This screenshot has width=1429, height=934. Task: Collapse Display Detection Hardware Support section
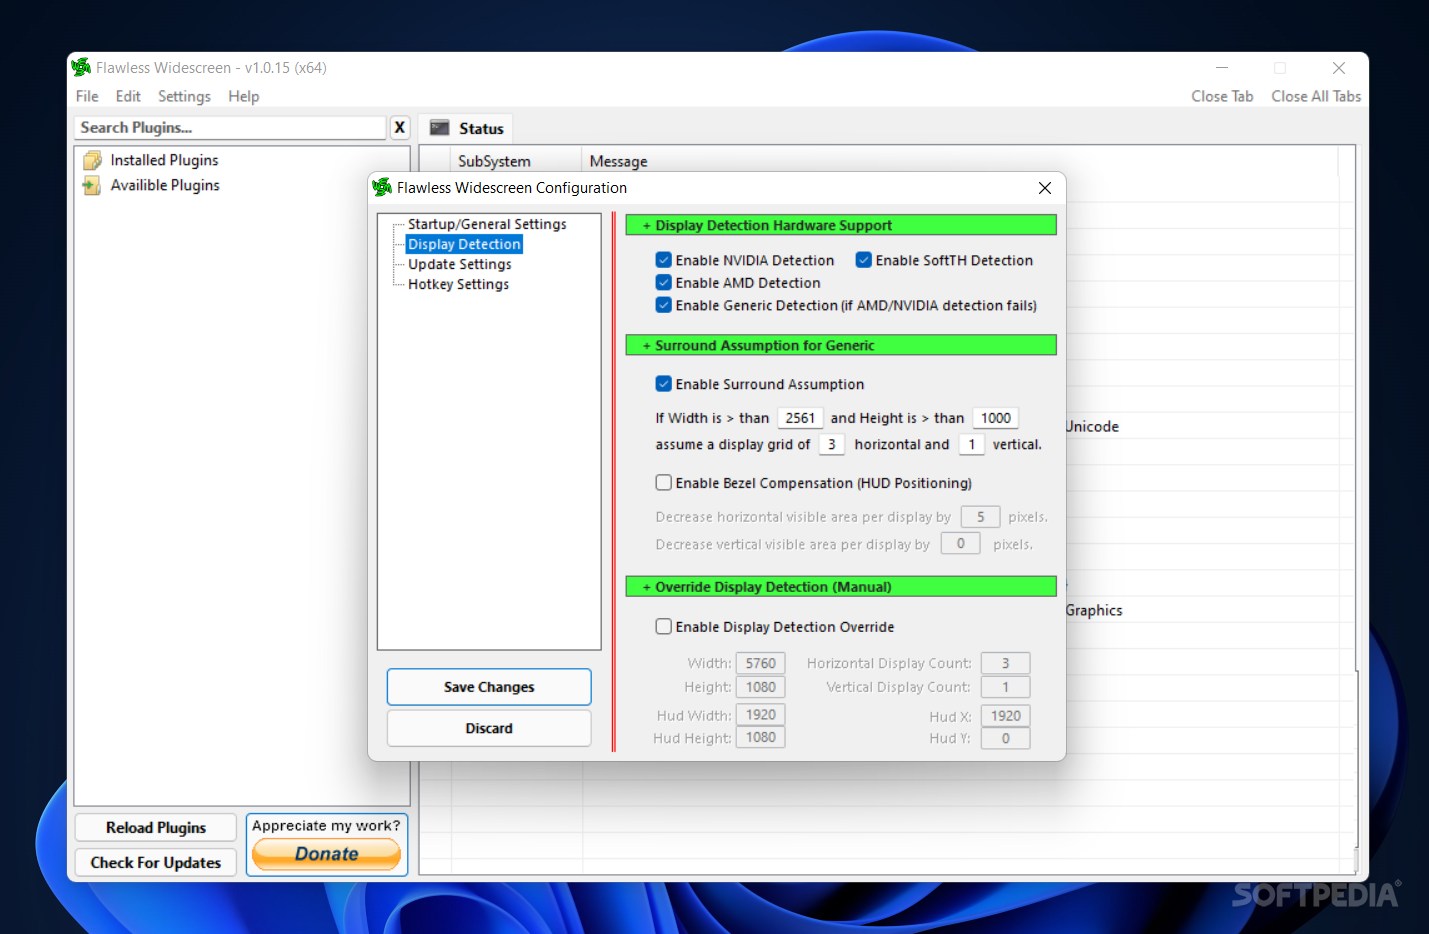pyautogui.click(x=841, y=225)
